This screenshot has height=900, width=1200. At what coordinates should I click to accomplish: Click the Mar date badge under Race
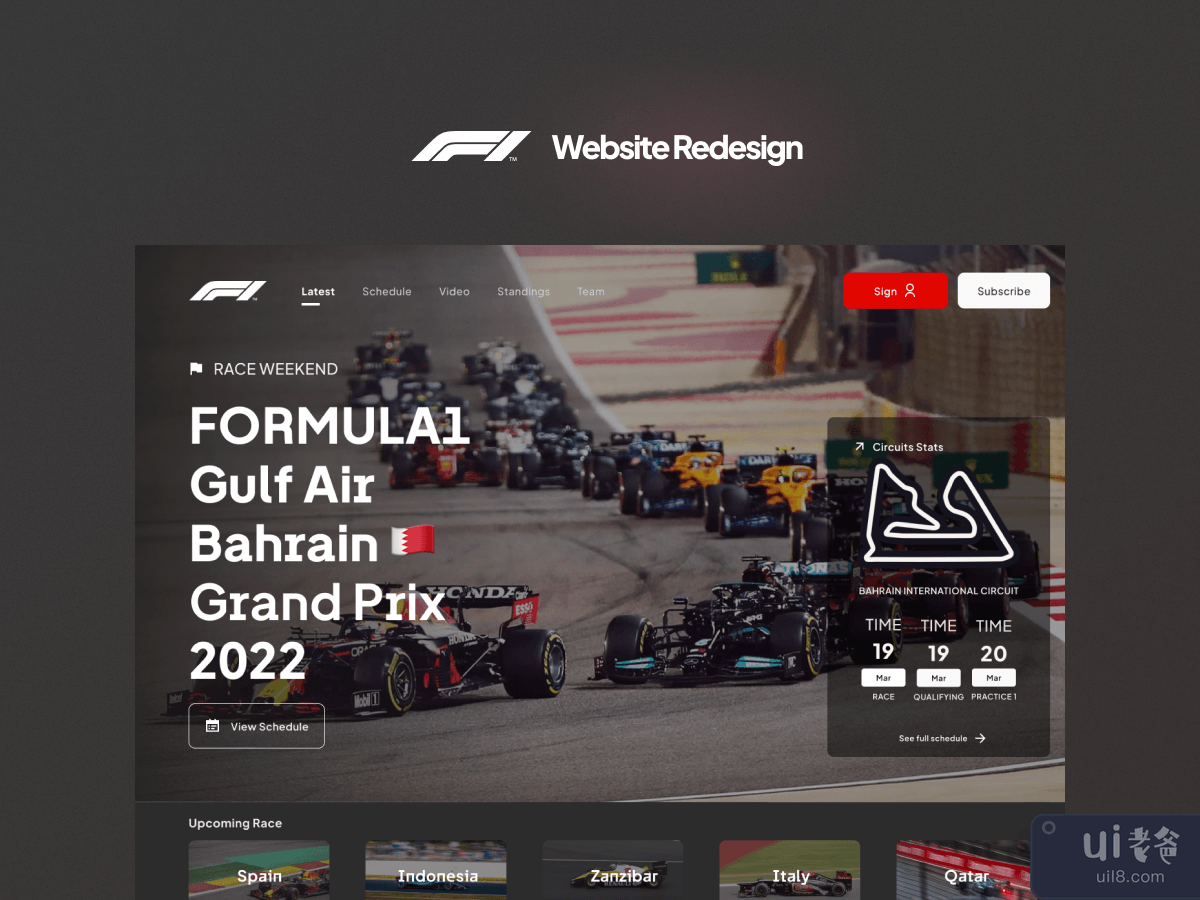click(x=883, y=678)
